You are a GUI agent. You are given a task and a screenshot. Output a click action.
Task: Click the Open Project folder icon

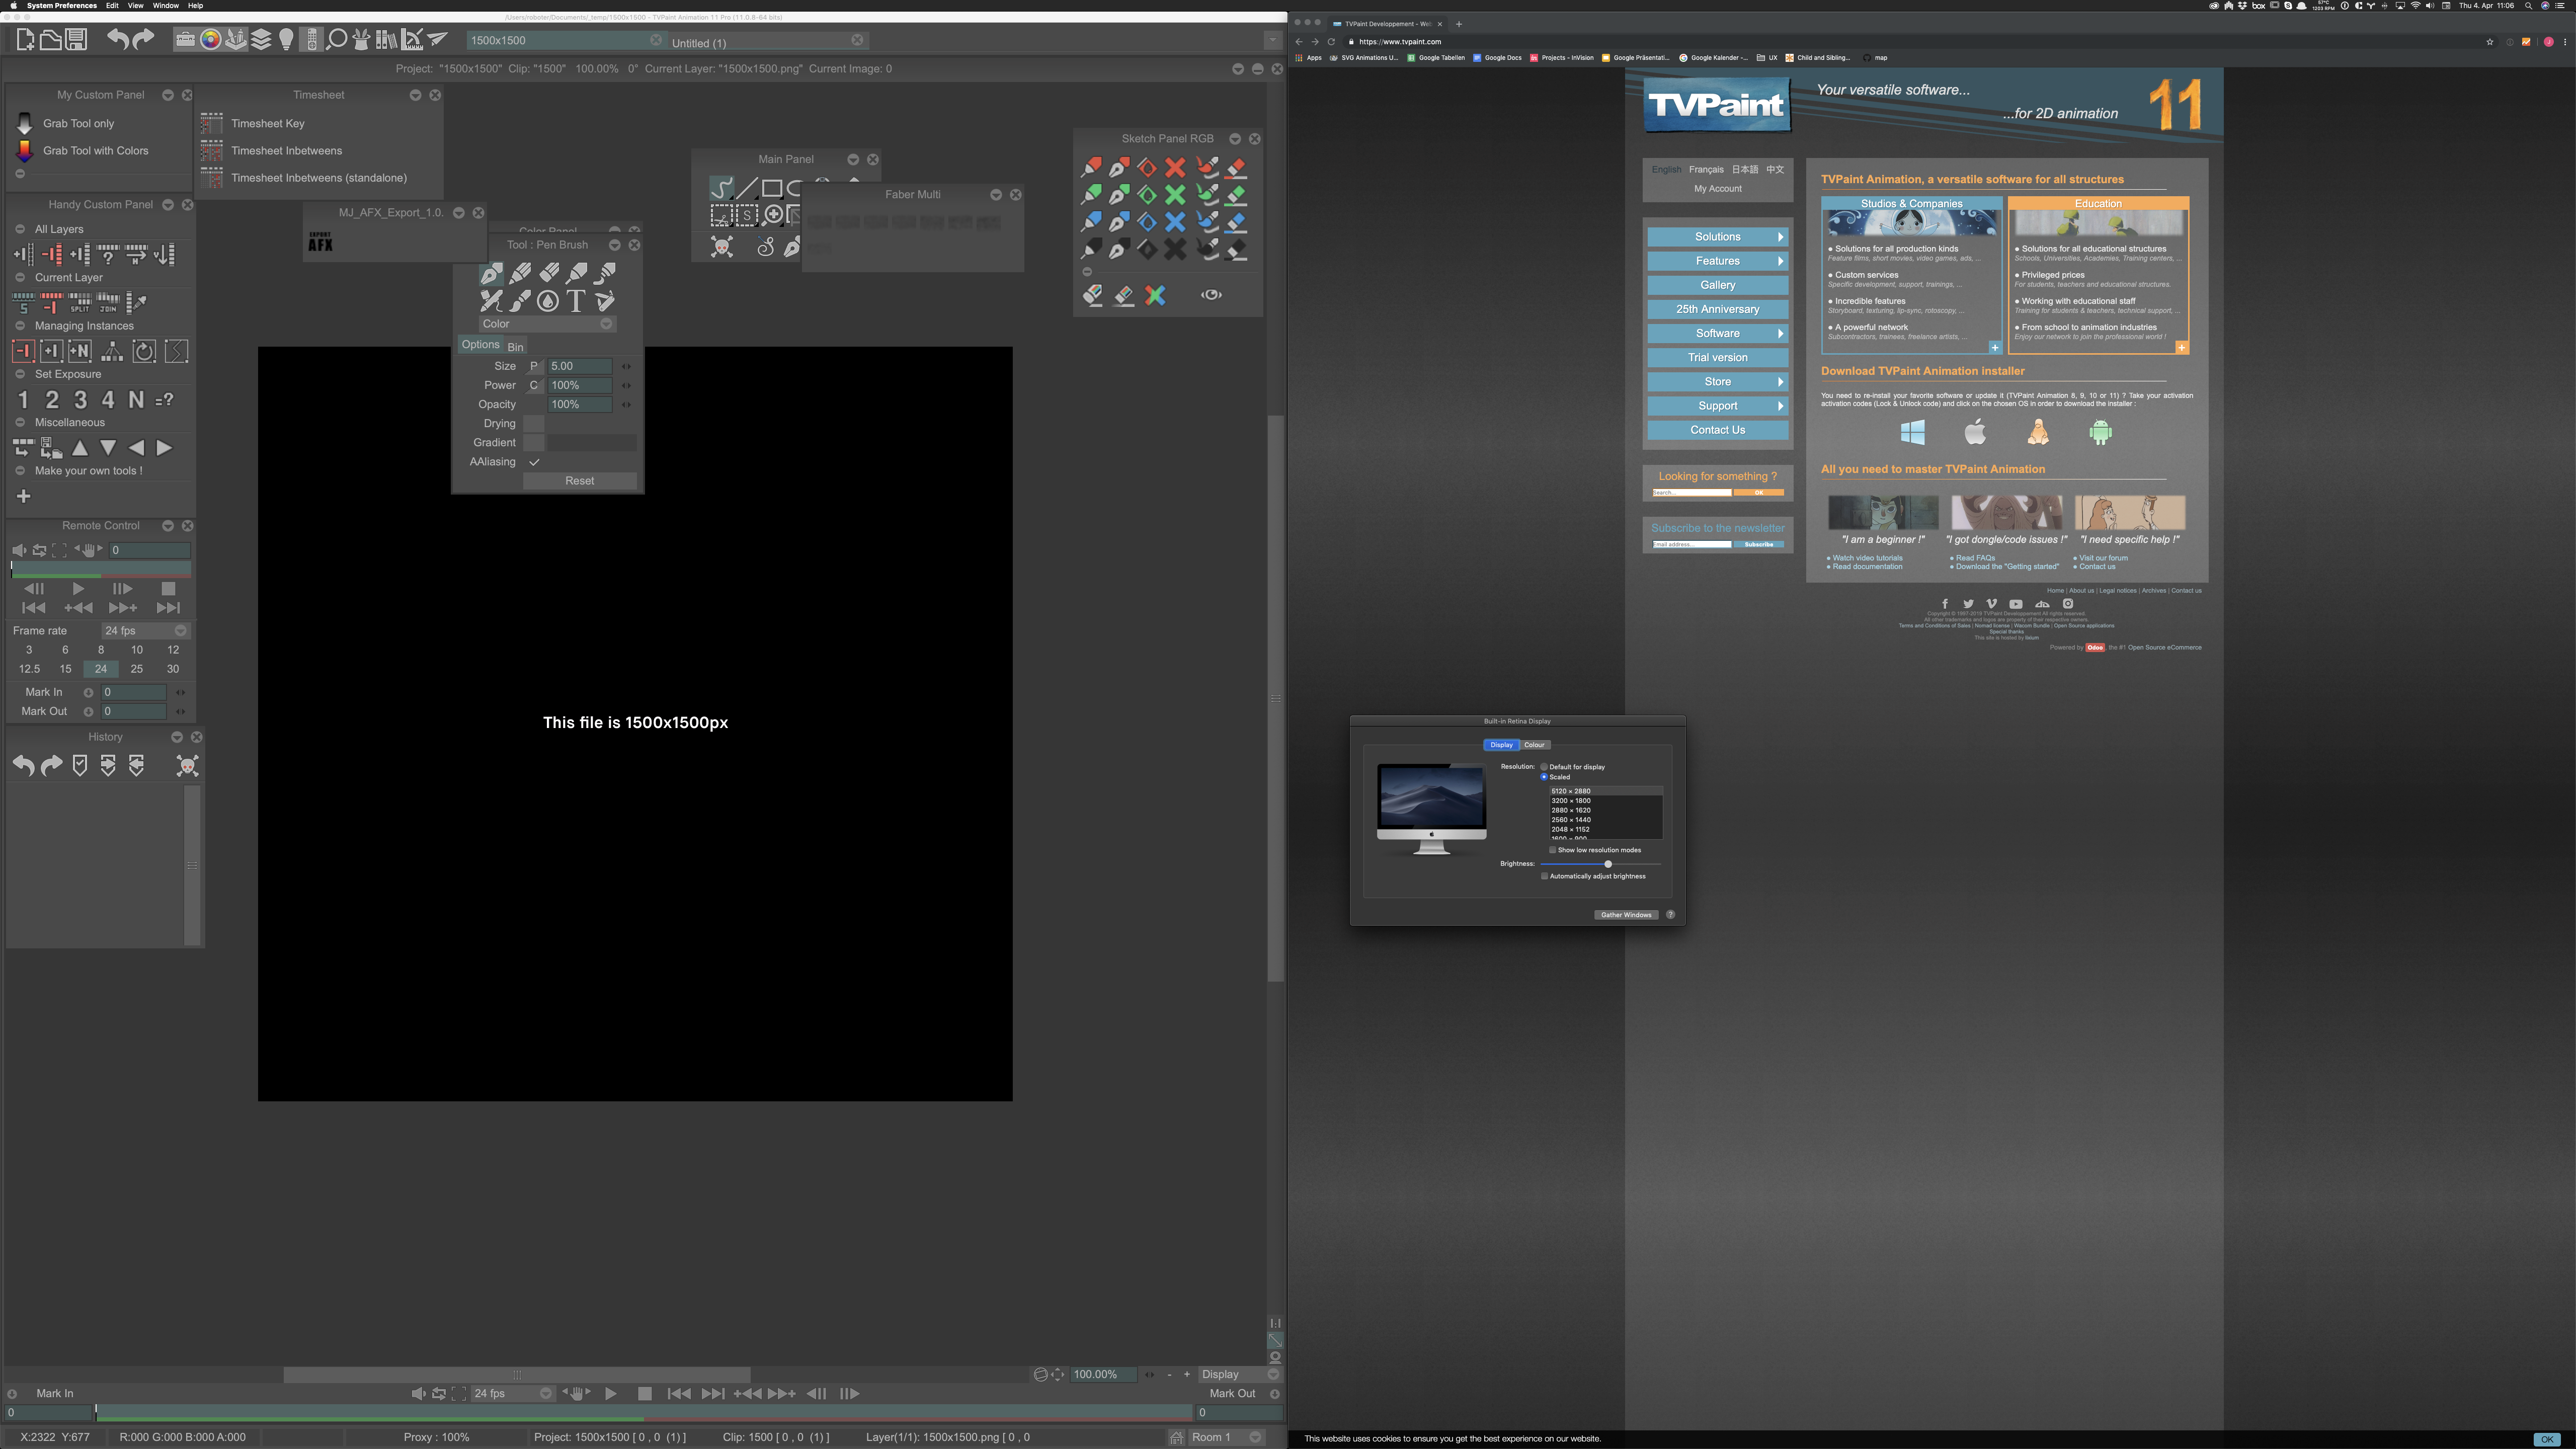tap(50, 40)
